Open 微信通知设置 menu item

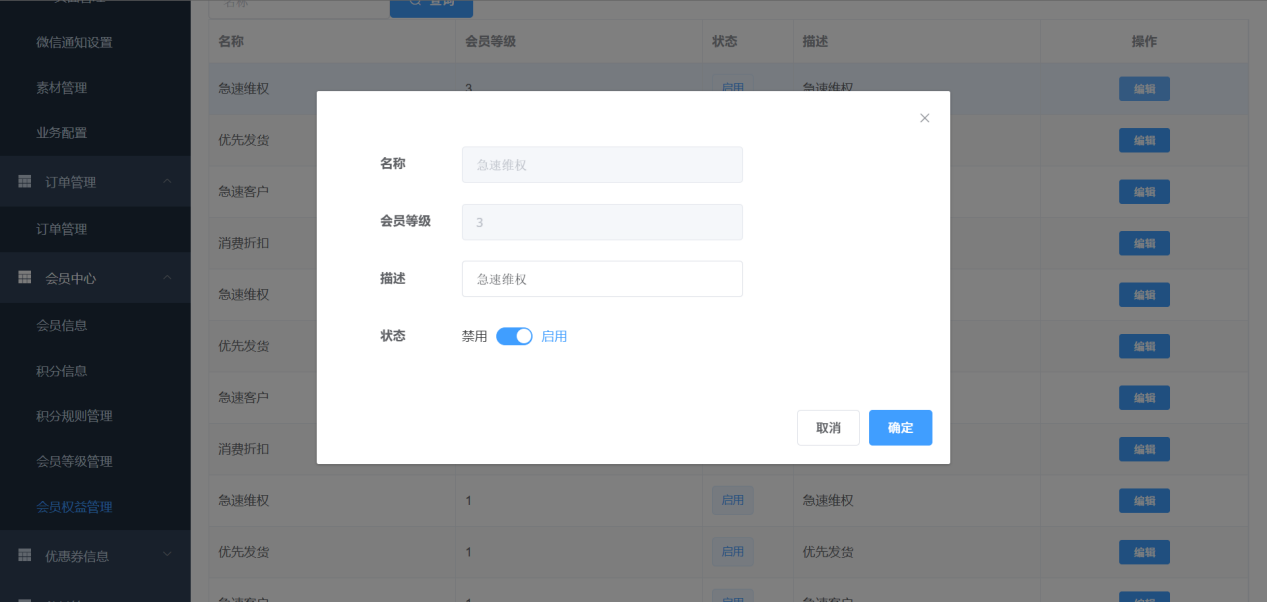click(74, 42)
